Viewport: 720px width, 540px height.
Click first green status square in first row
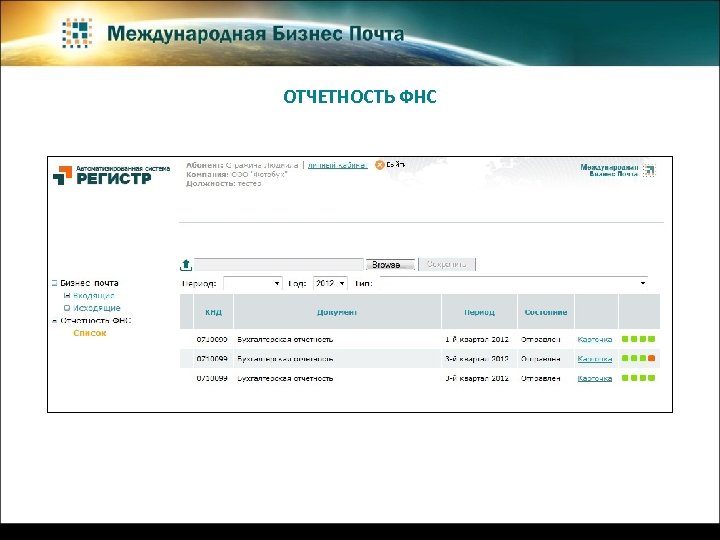625,339
